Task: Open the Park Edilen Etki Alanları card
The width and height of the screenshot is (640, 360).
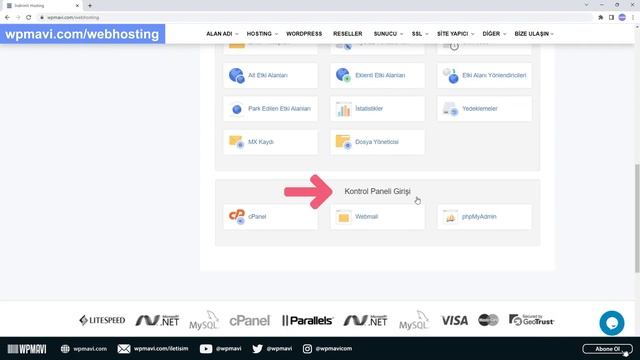Action: 270,109
